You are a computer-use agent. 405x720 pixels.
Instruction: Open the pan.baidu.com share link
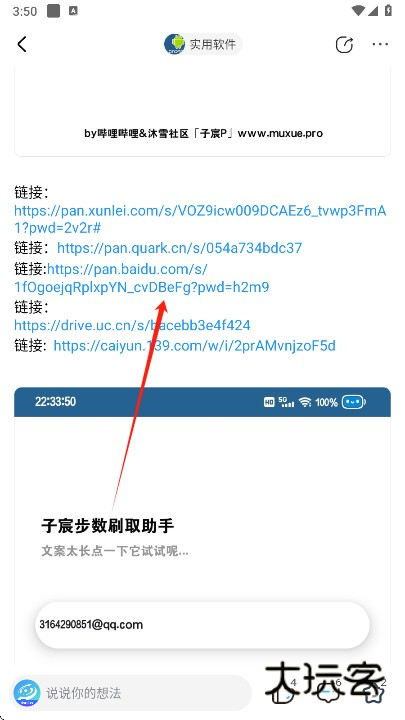[x=141, y=278]
